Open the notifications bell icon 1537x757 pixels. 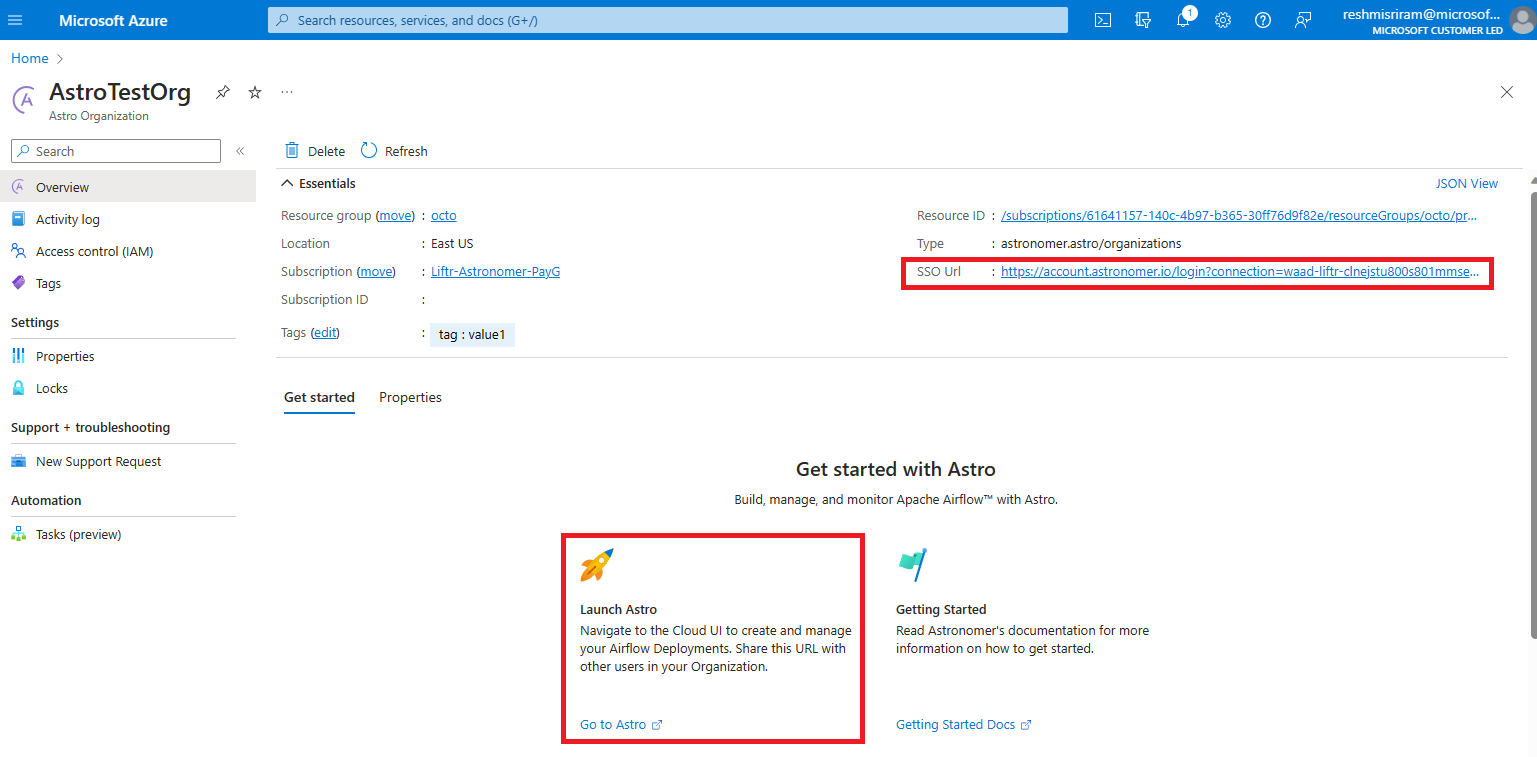click(1183, 20)
